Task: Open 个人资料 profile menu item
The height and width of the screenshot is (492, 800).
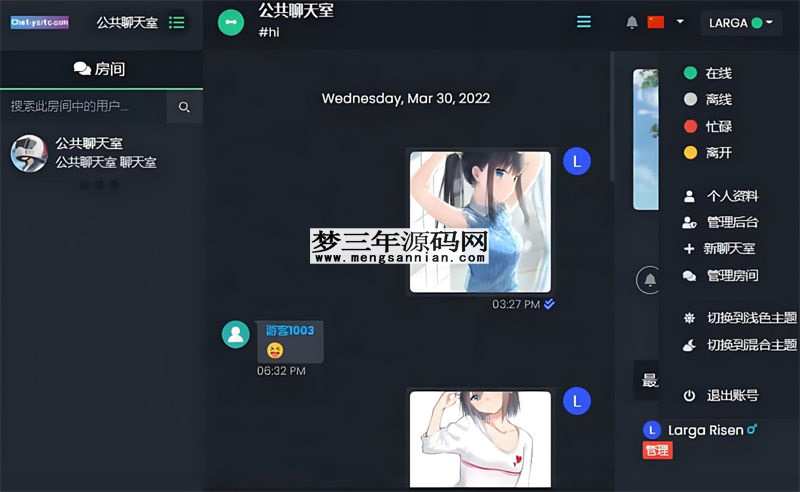Action: pos(721,196)
